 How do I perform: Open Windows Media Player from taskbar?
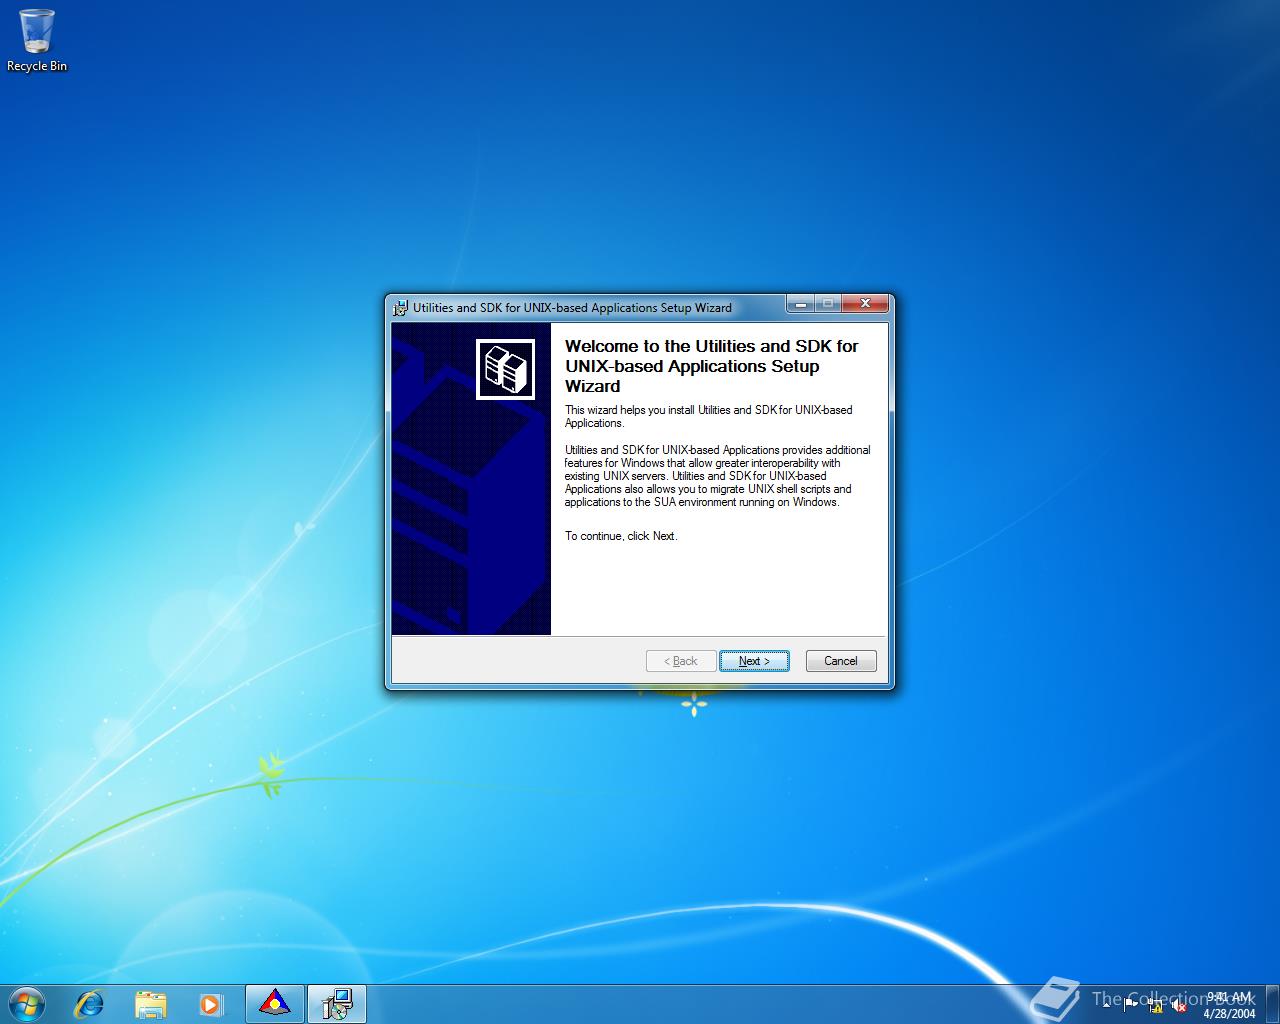coord(210,1004)
